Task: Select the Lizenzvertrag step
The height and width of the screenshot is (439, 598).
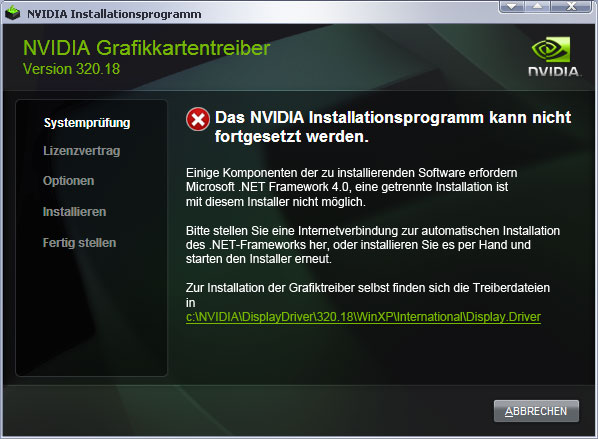Action: coord(82,151)
